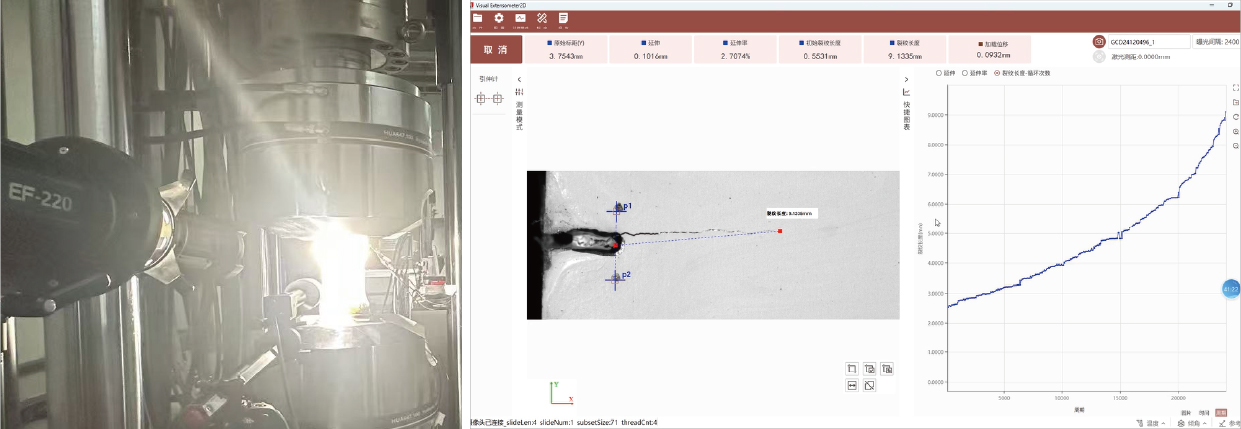Open the folder icon in top toolbar
This screenshot has height=429, width=1241.
478,18
